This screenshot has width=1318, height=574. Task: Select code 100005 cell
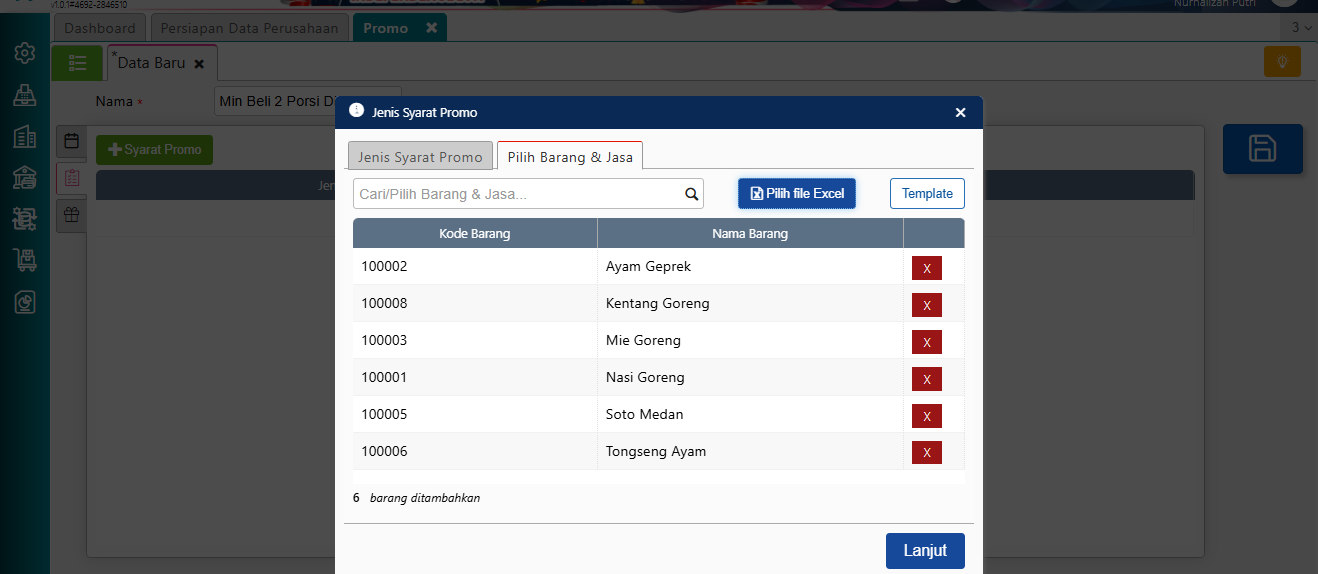point(475,415)
